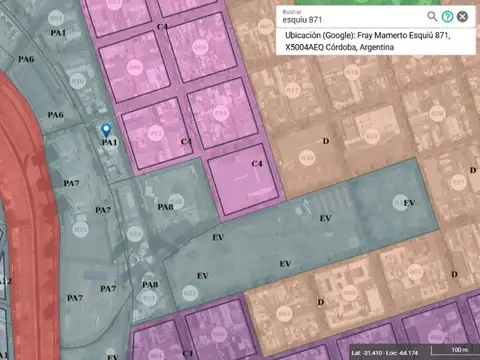Screen dimensions: 480x360
Task: Click parcel circle 004 in lower zone D
Action: pos(349,292)
